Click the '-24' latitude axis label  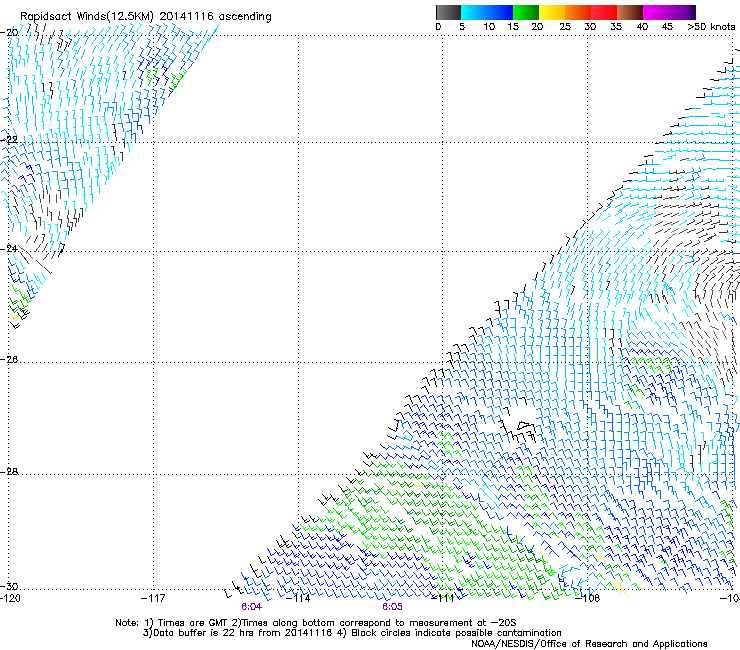9,249
